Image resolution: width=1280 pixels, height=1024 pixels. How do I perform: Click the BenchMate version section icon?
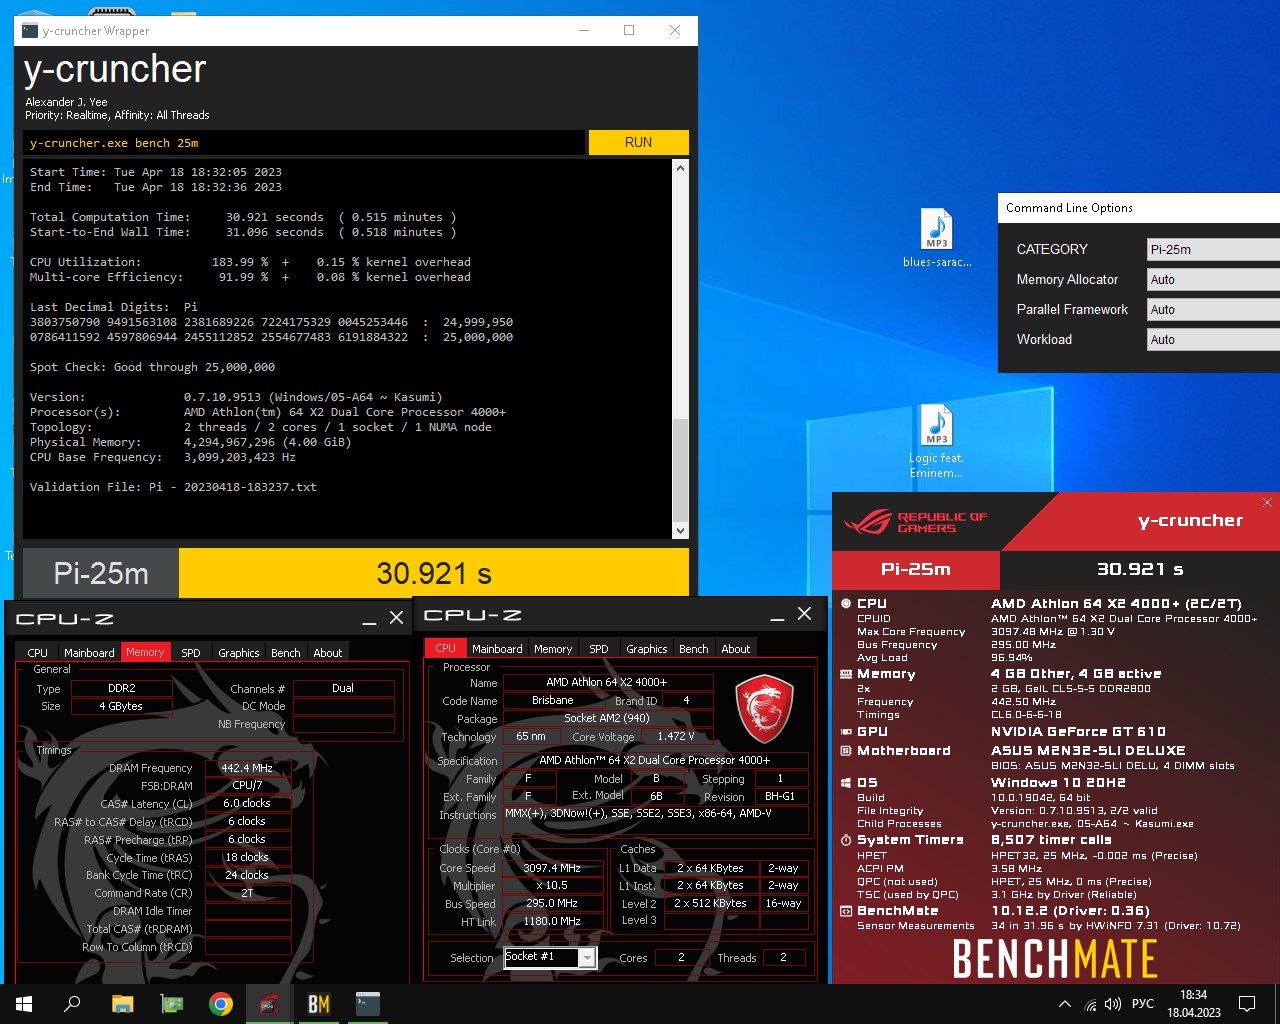click(x=846, y=911)
